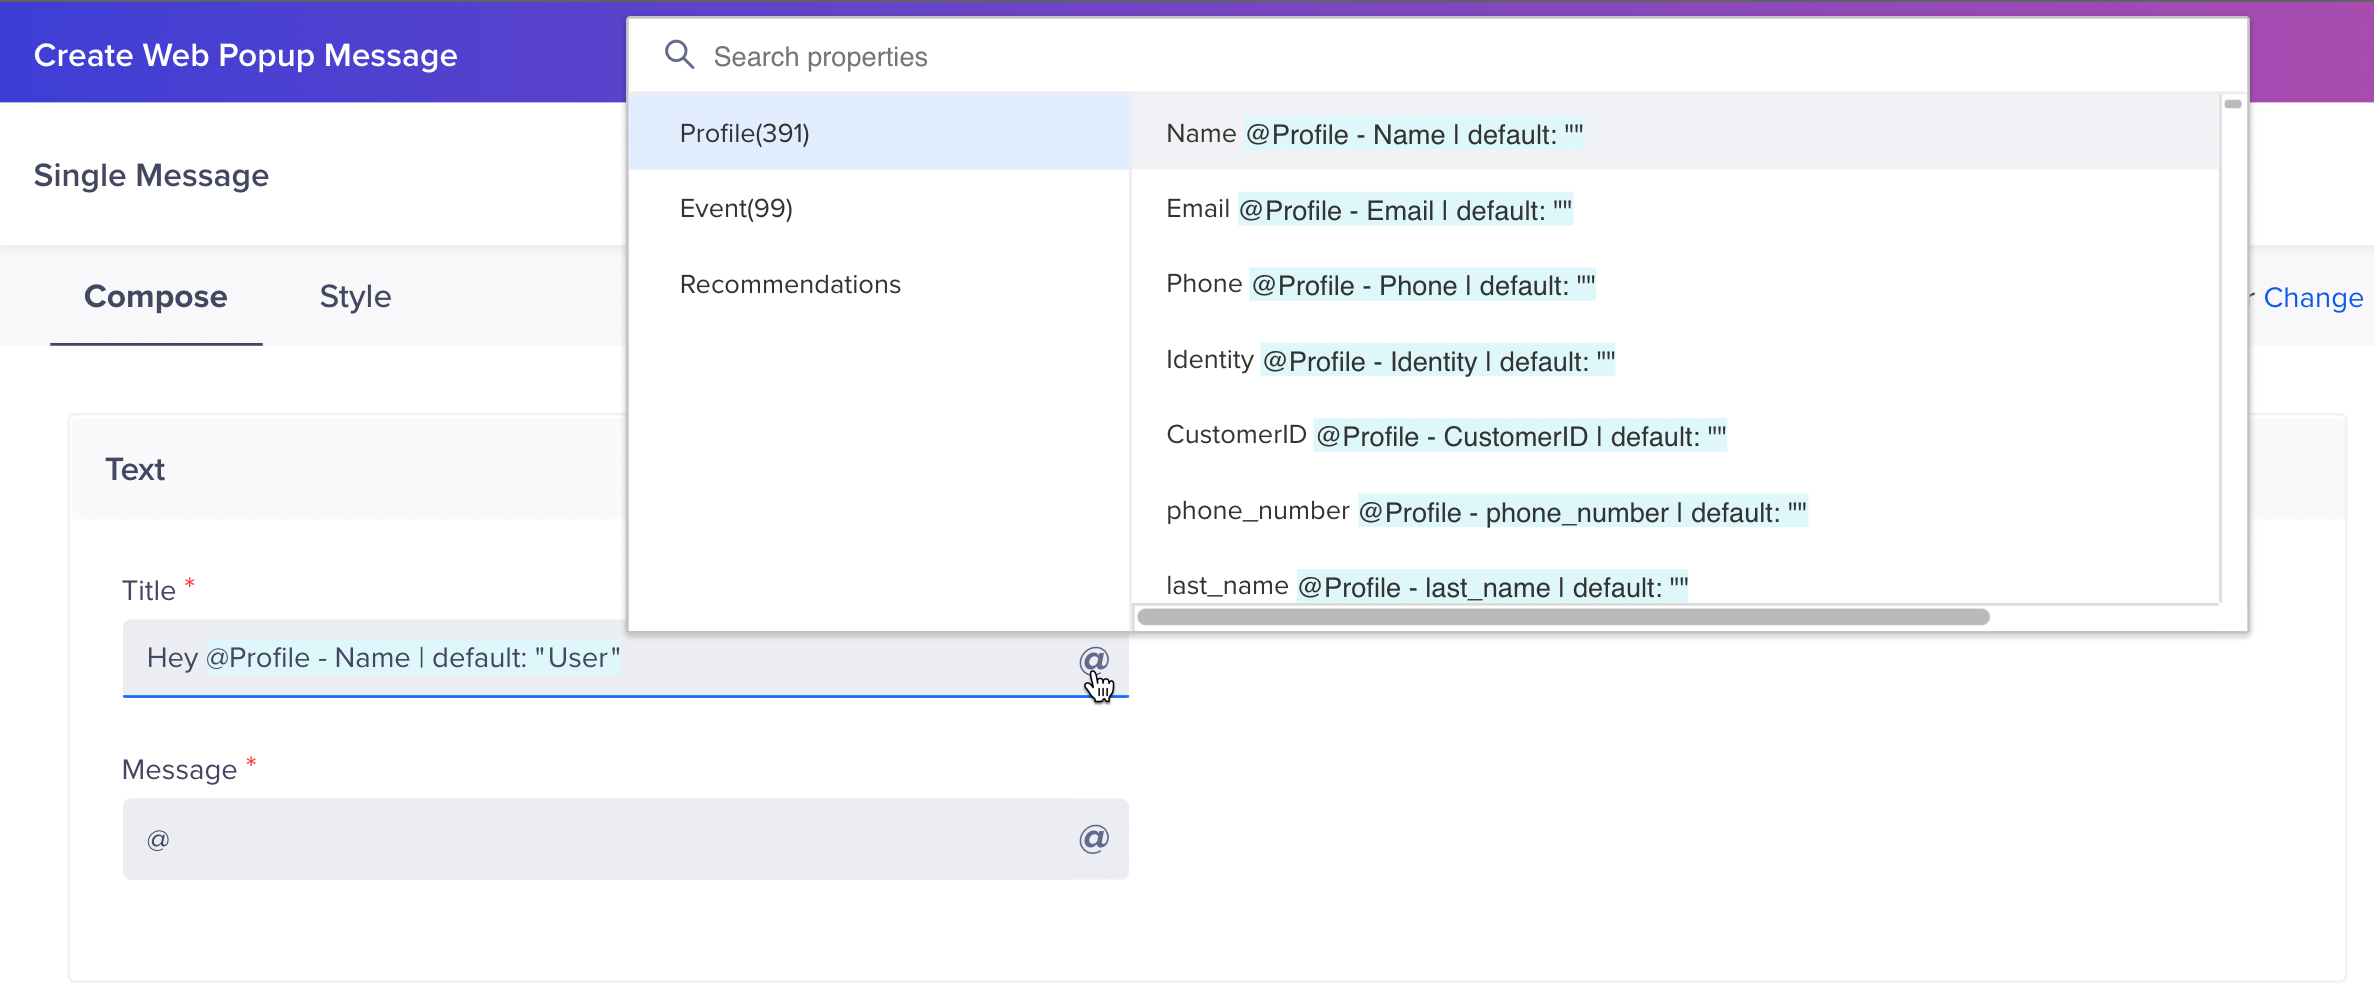This screenshot has height=990, width=2374.
Task: Switch to the Compose tab
Action: pyautogui.click(x=156, y=297)
